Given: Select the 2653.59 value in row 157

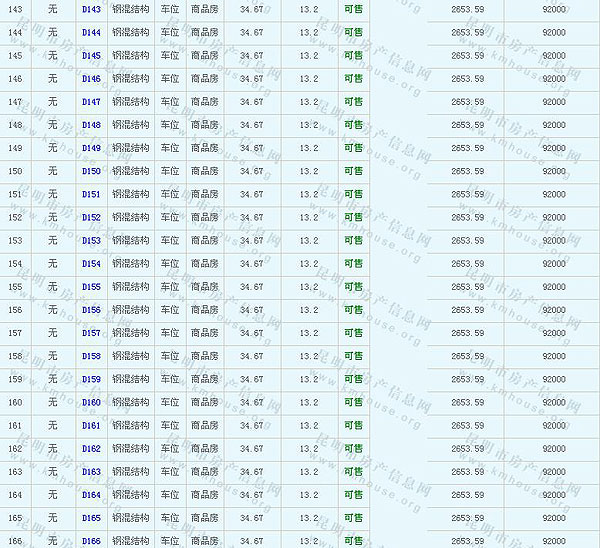Looking at the screenshot, I should coord(467,333).
